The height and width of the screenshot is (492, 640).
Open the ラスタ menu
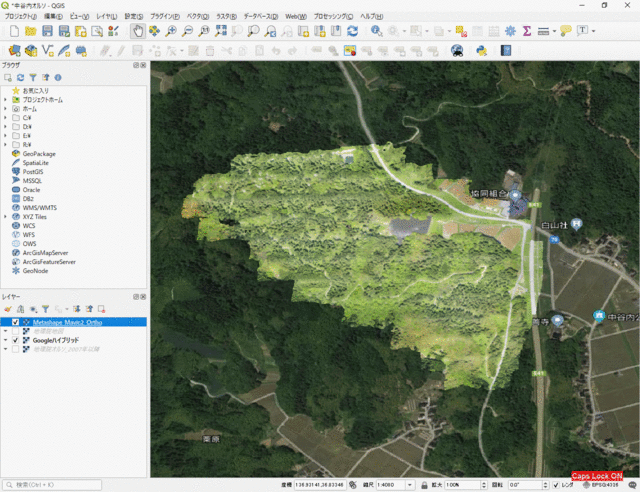pos(226,16)
